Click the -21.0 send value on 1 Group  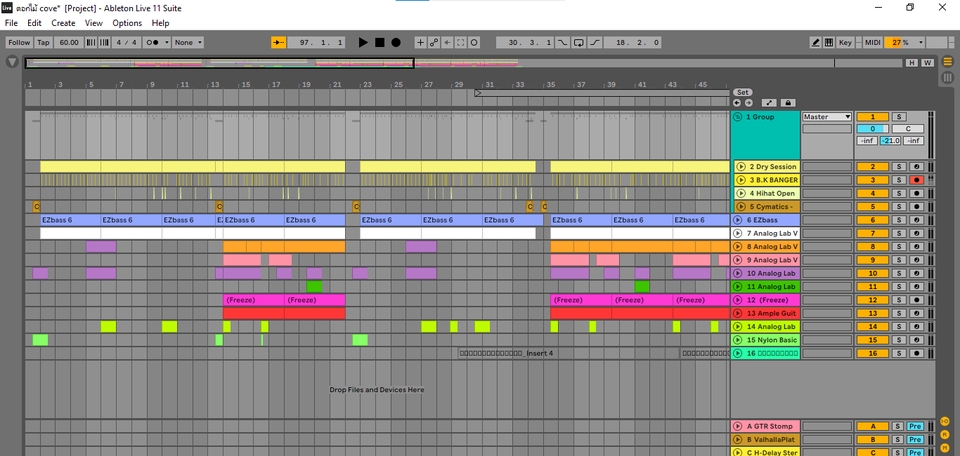point(890,141)
